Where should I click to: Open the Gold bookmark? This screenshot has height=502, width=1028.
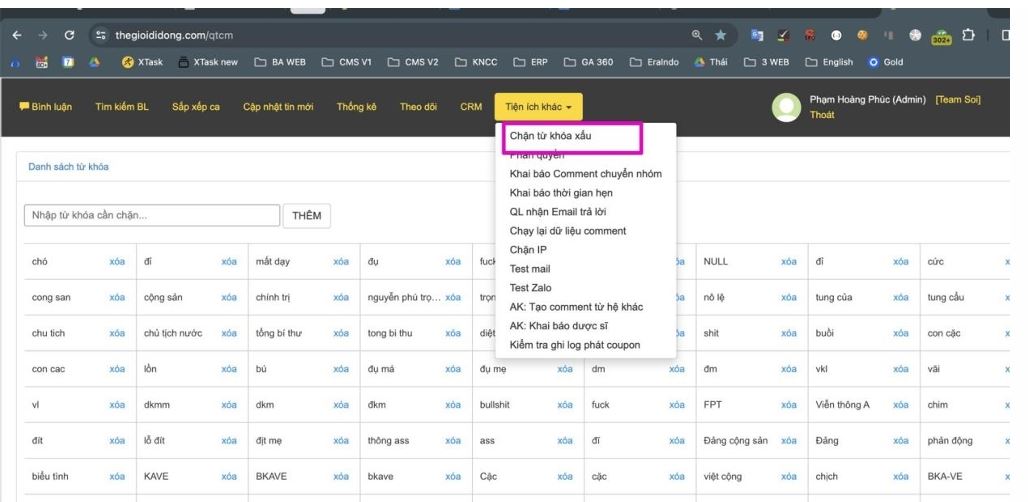[x=886, y=61]
